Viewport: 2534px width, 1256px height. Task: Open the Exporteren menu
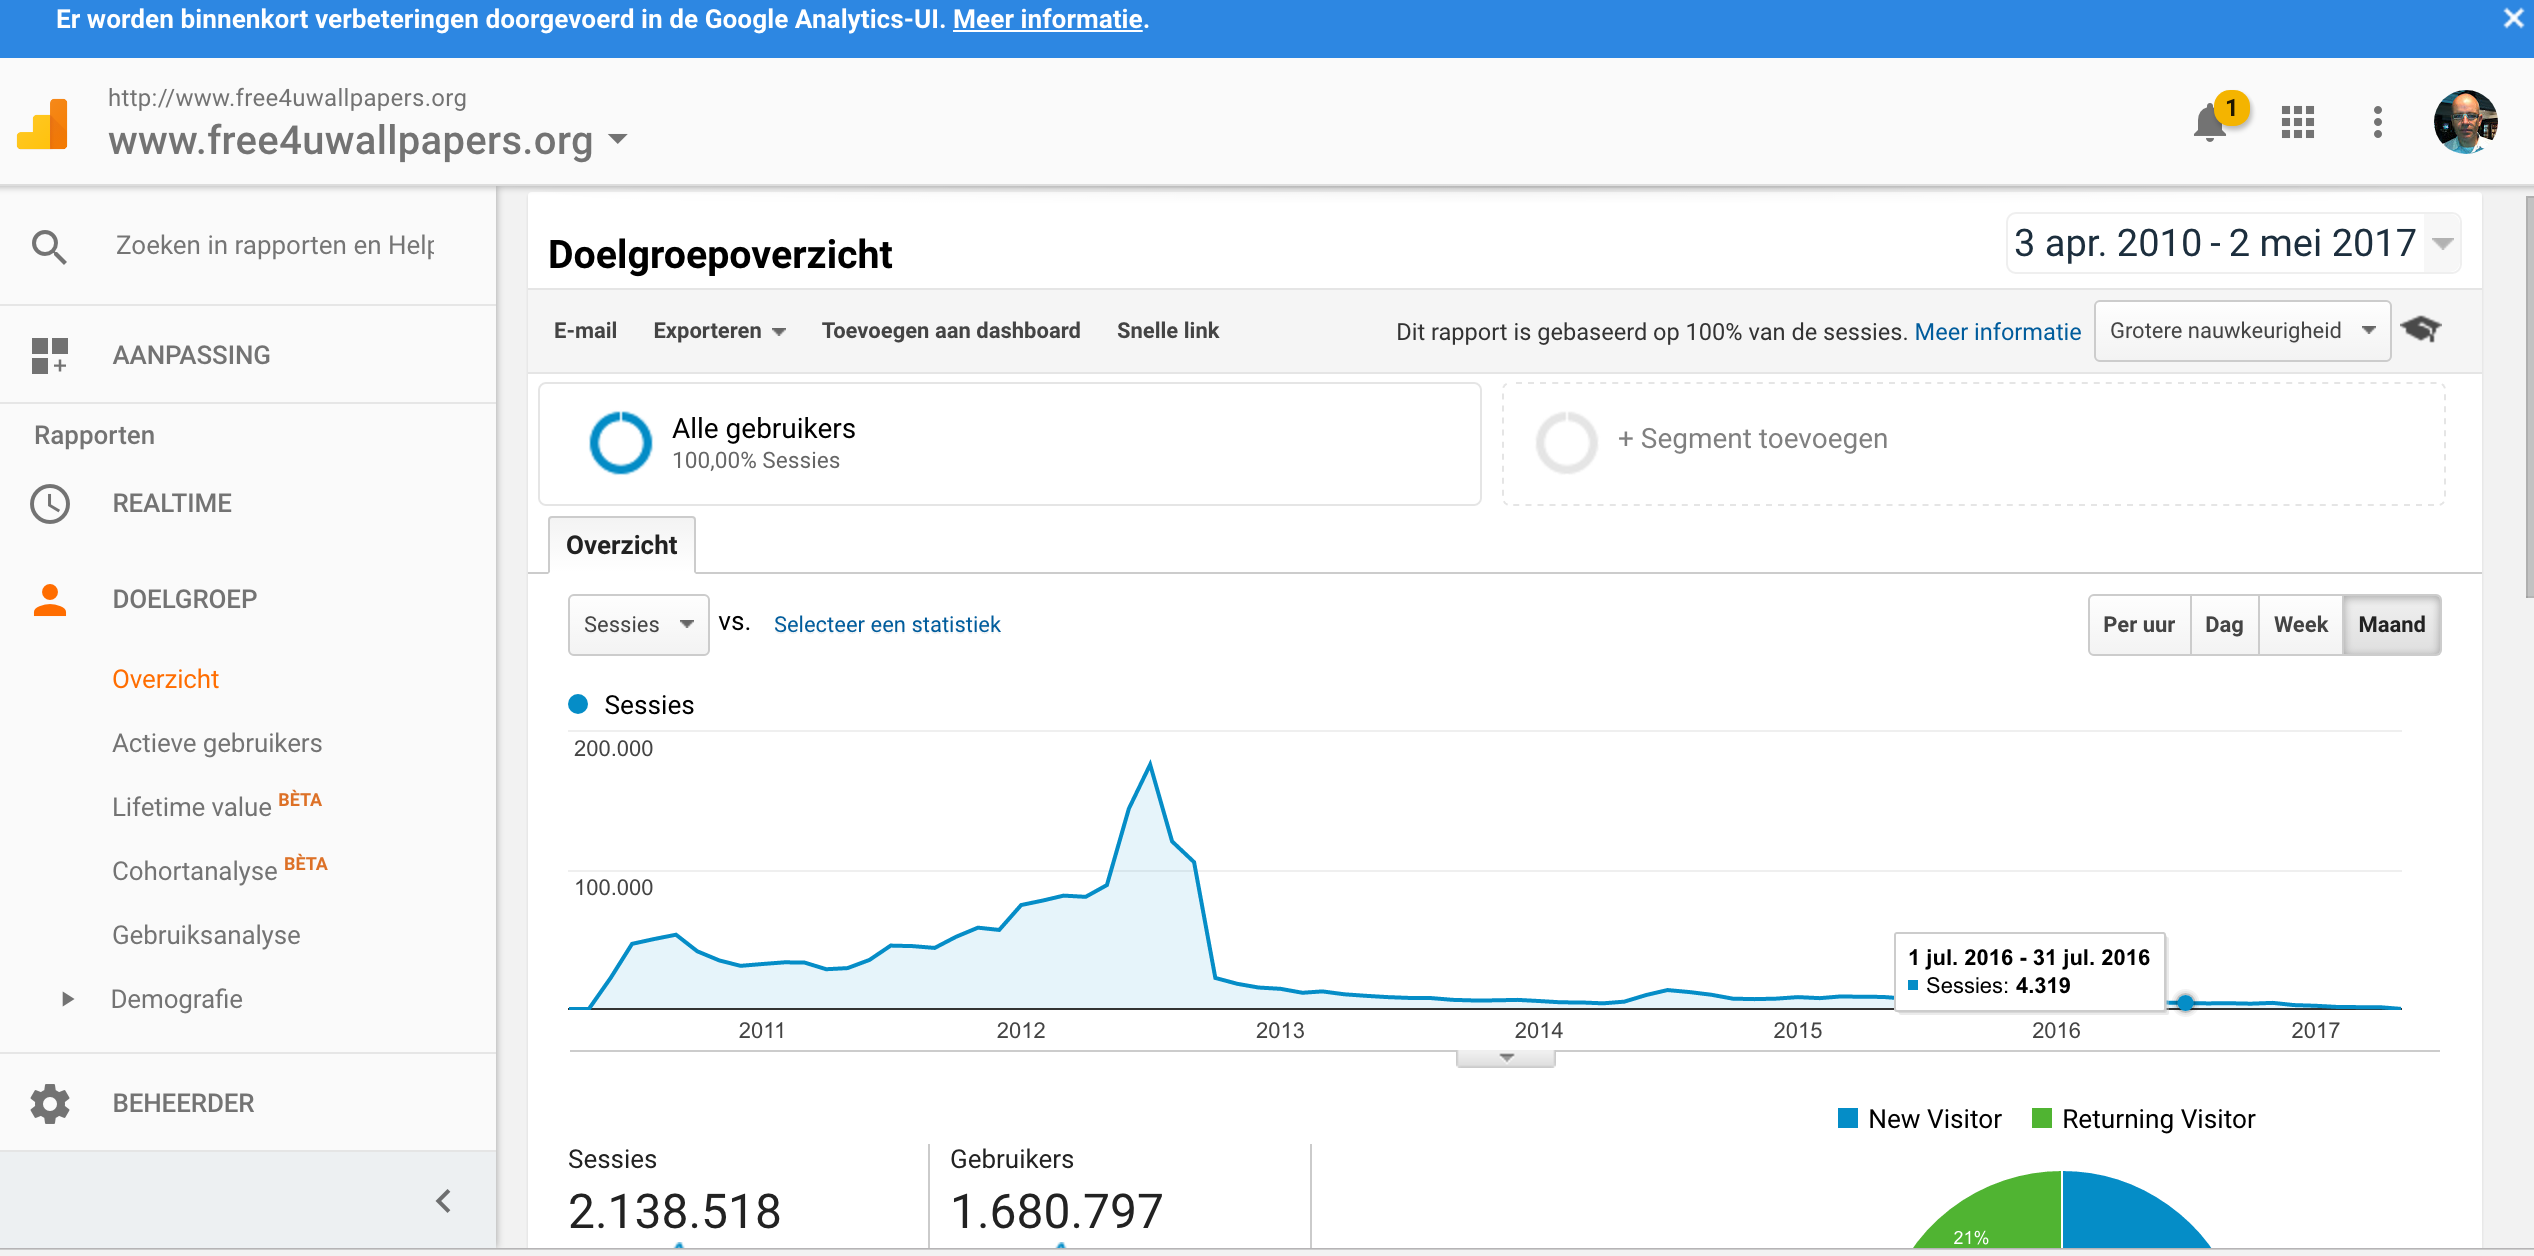coord(719,331)
